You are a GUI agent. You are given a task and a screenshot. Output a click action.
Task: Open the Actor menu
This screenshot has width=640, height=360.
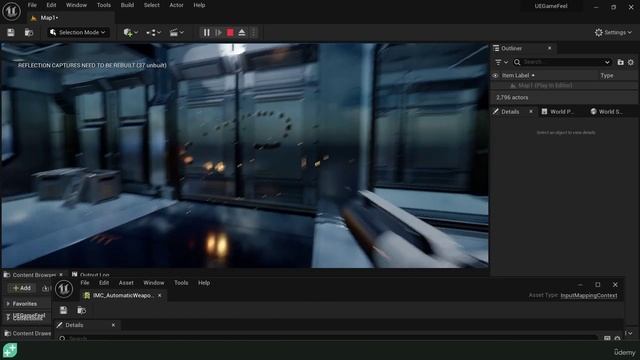click(x=176, y=5)
